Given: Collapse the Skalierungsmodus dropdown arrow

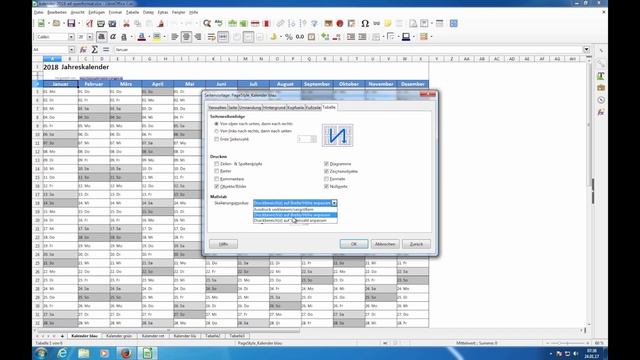Looking at the screenshot, I should tap(334, 203).
